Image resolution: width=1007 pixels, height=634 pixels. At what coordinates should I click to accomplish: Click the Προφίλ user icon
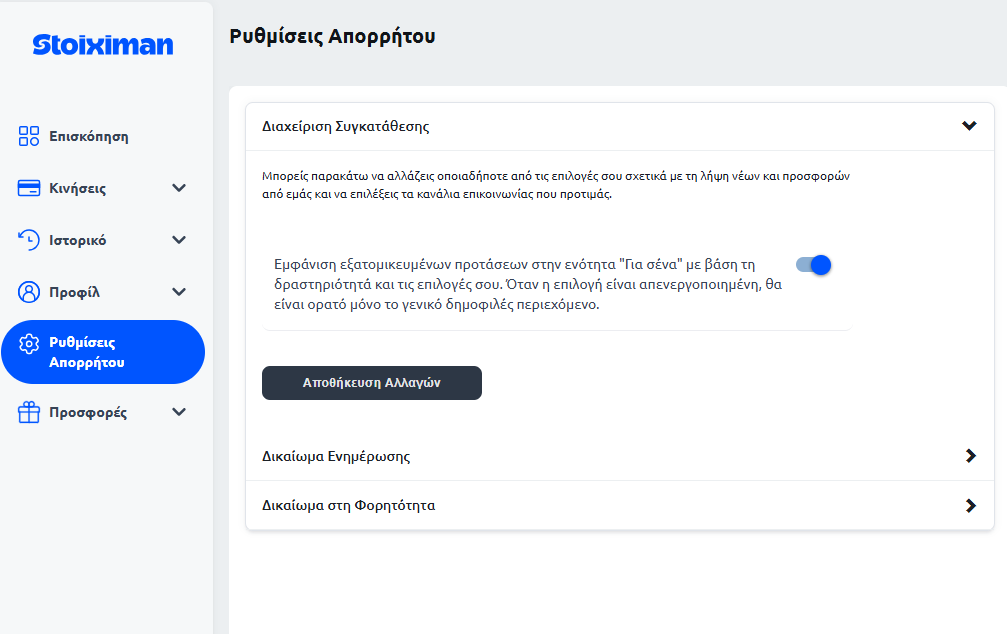[x=29, y=292]
